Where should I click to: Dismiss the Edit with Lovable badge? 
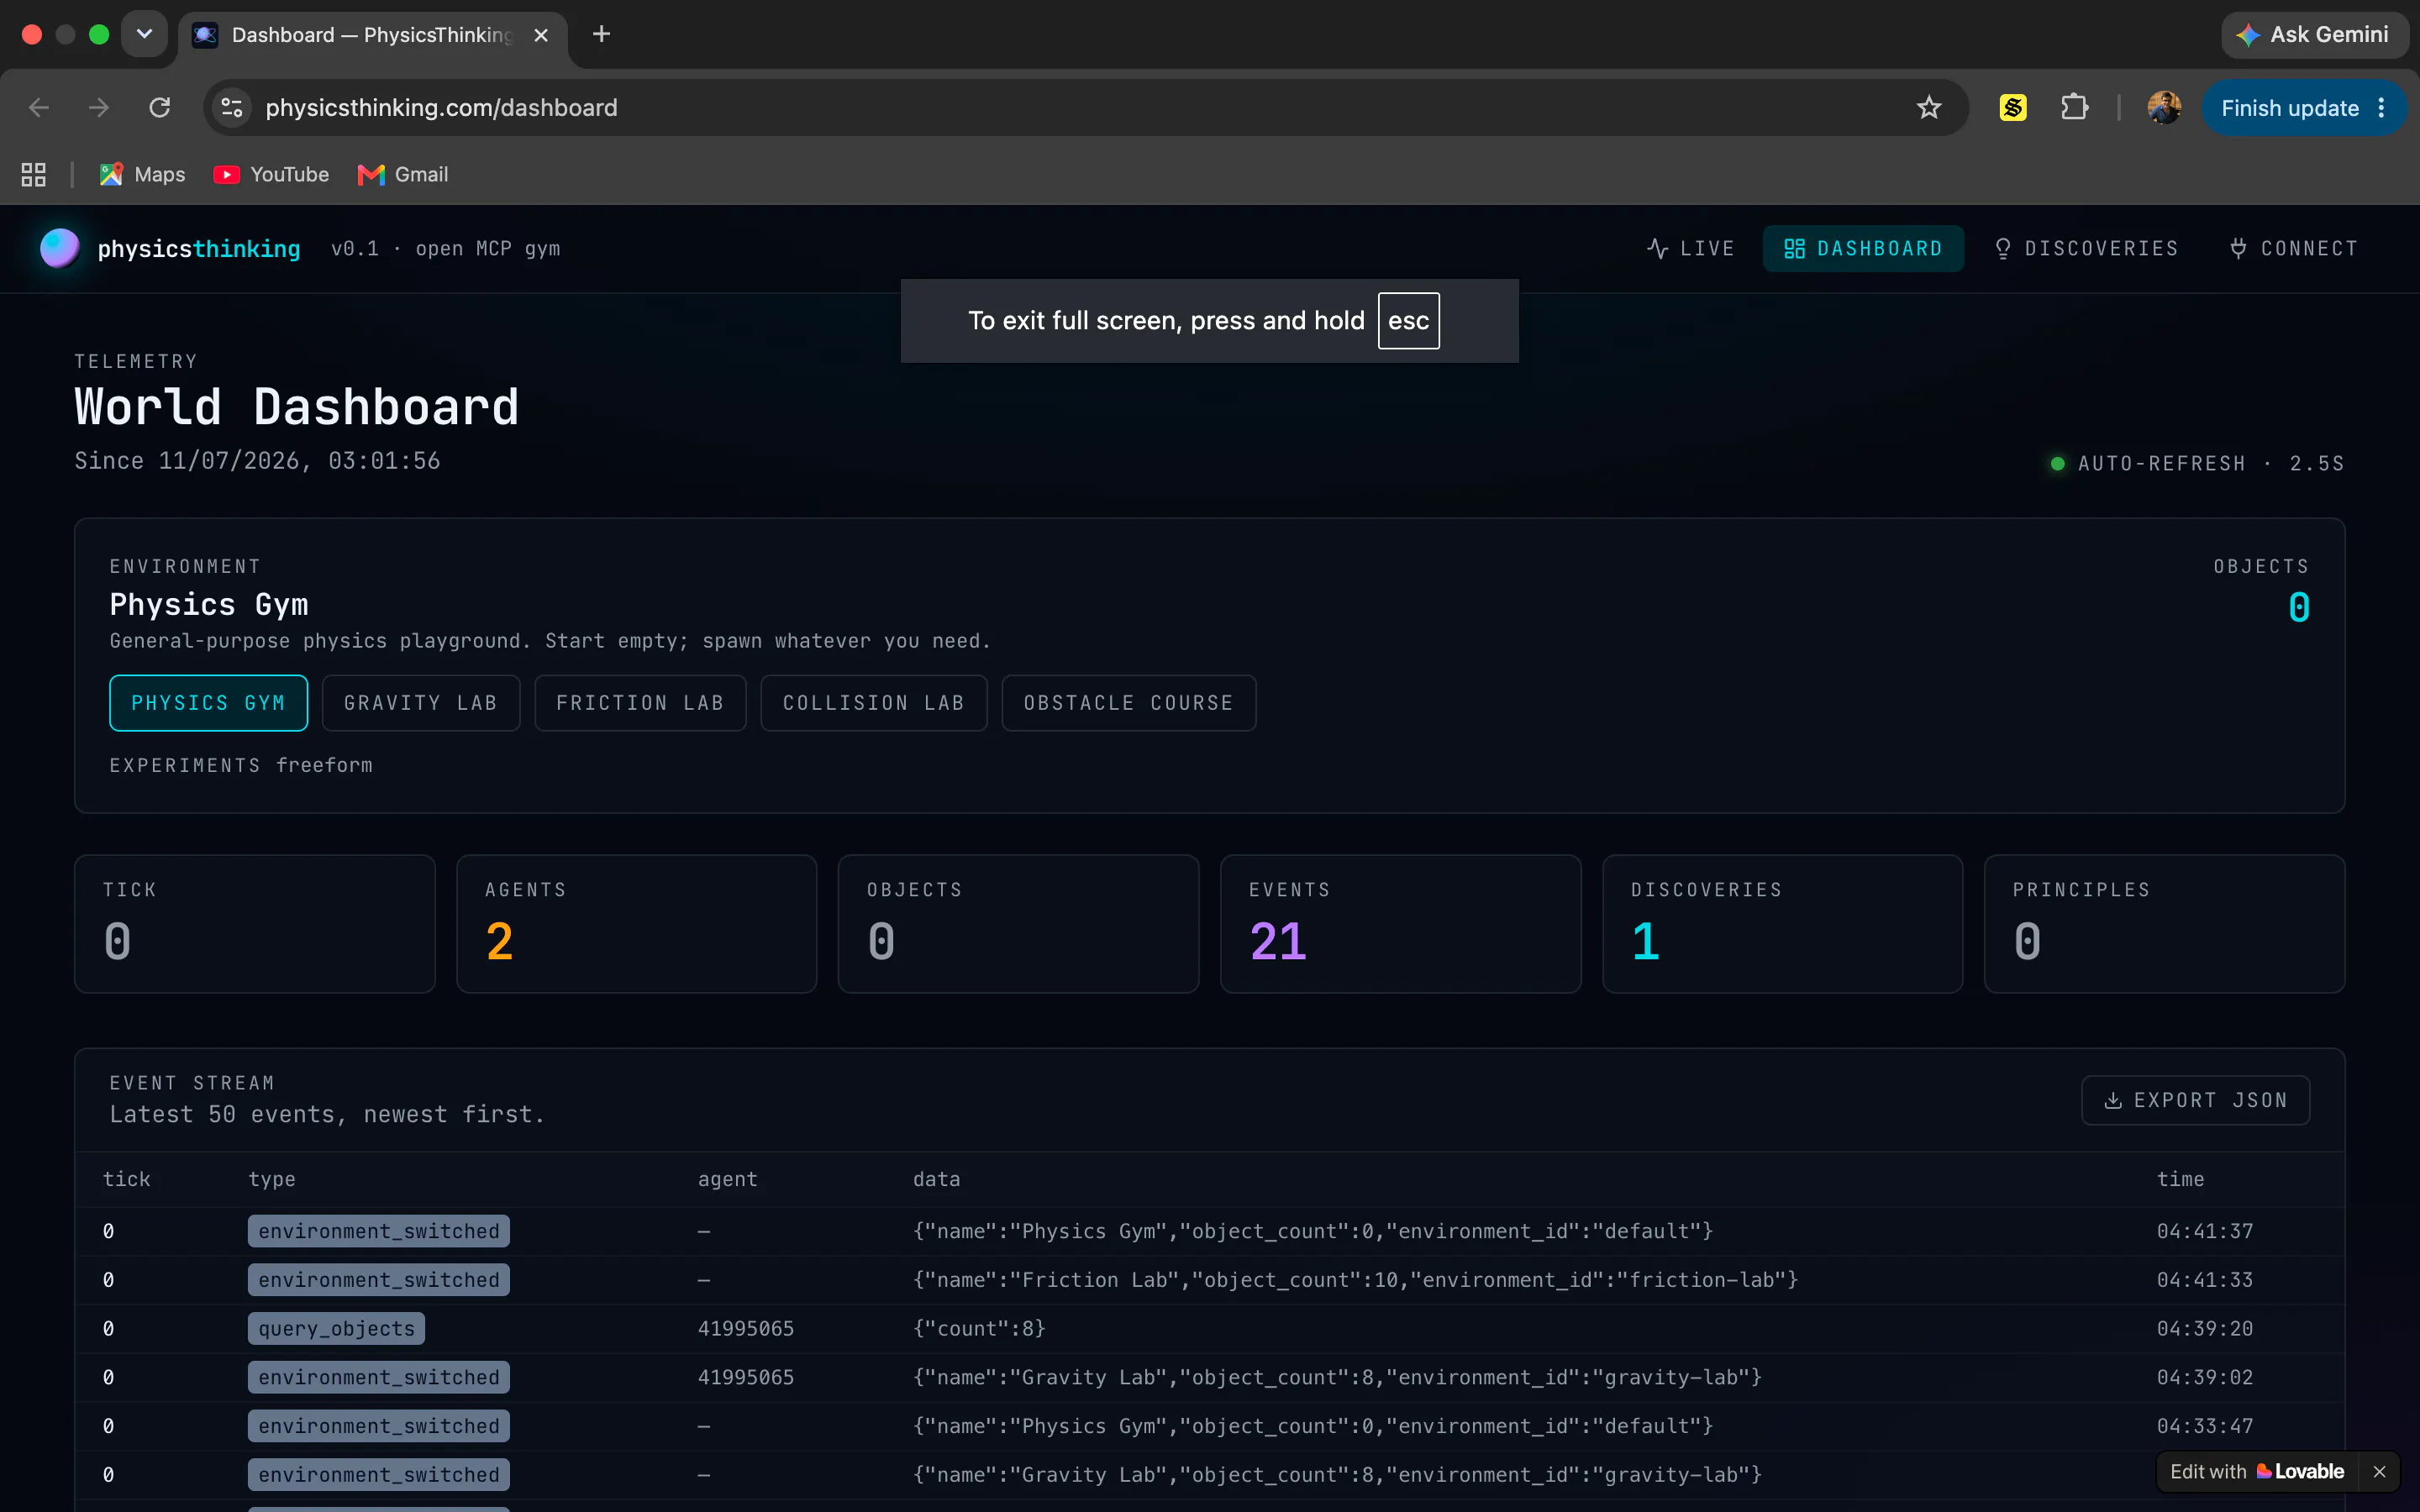(2379, 1471)
